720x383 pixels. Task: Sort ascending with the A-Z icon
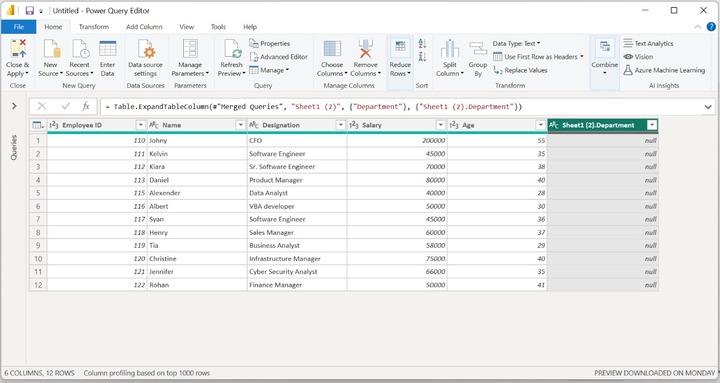point(422,44)
